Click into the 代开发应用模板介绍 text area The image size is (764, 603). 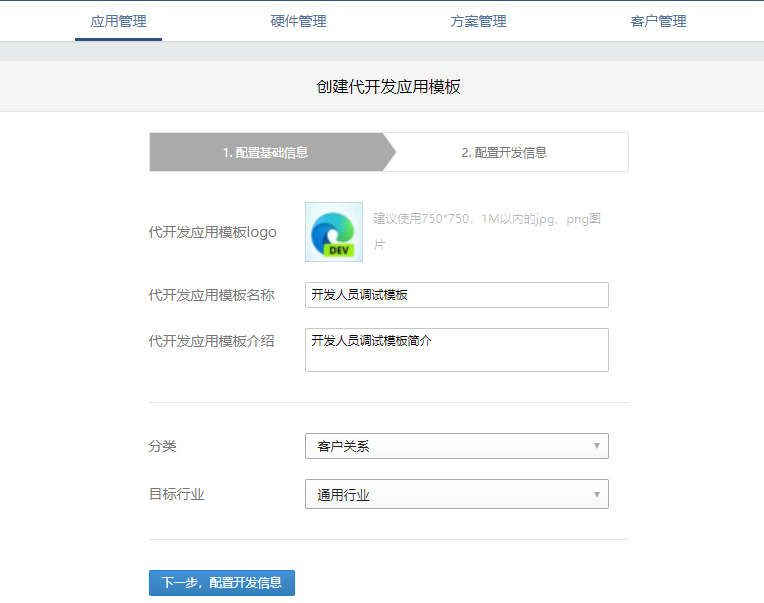click(456, 350)
